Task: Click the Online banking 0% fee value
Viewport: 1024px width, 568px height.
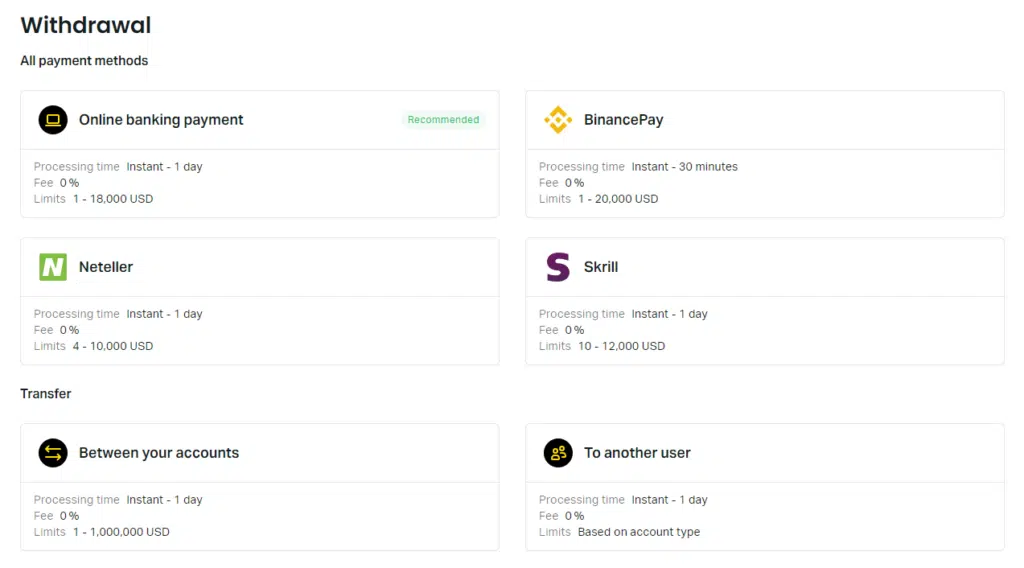Action: click(x=69, y=183)
